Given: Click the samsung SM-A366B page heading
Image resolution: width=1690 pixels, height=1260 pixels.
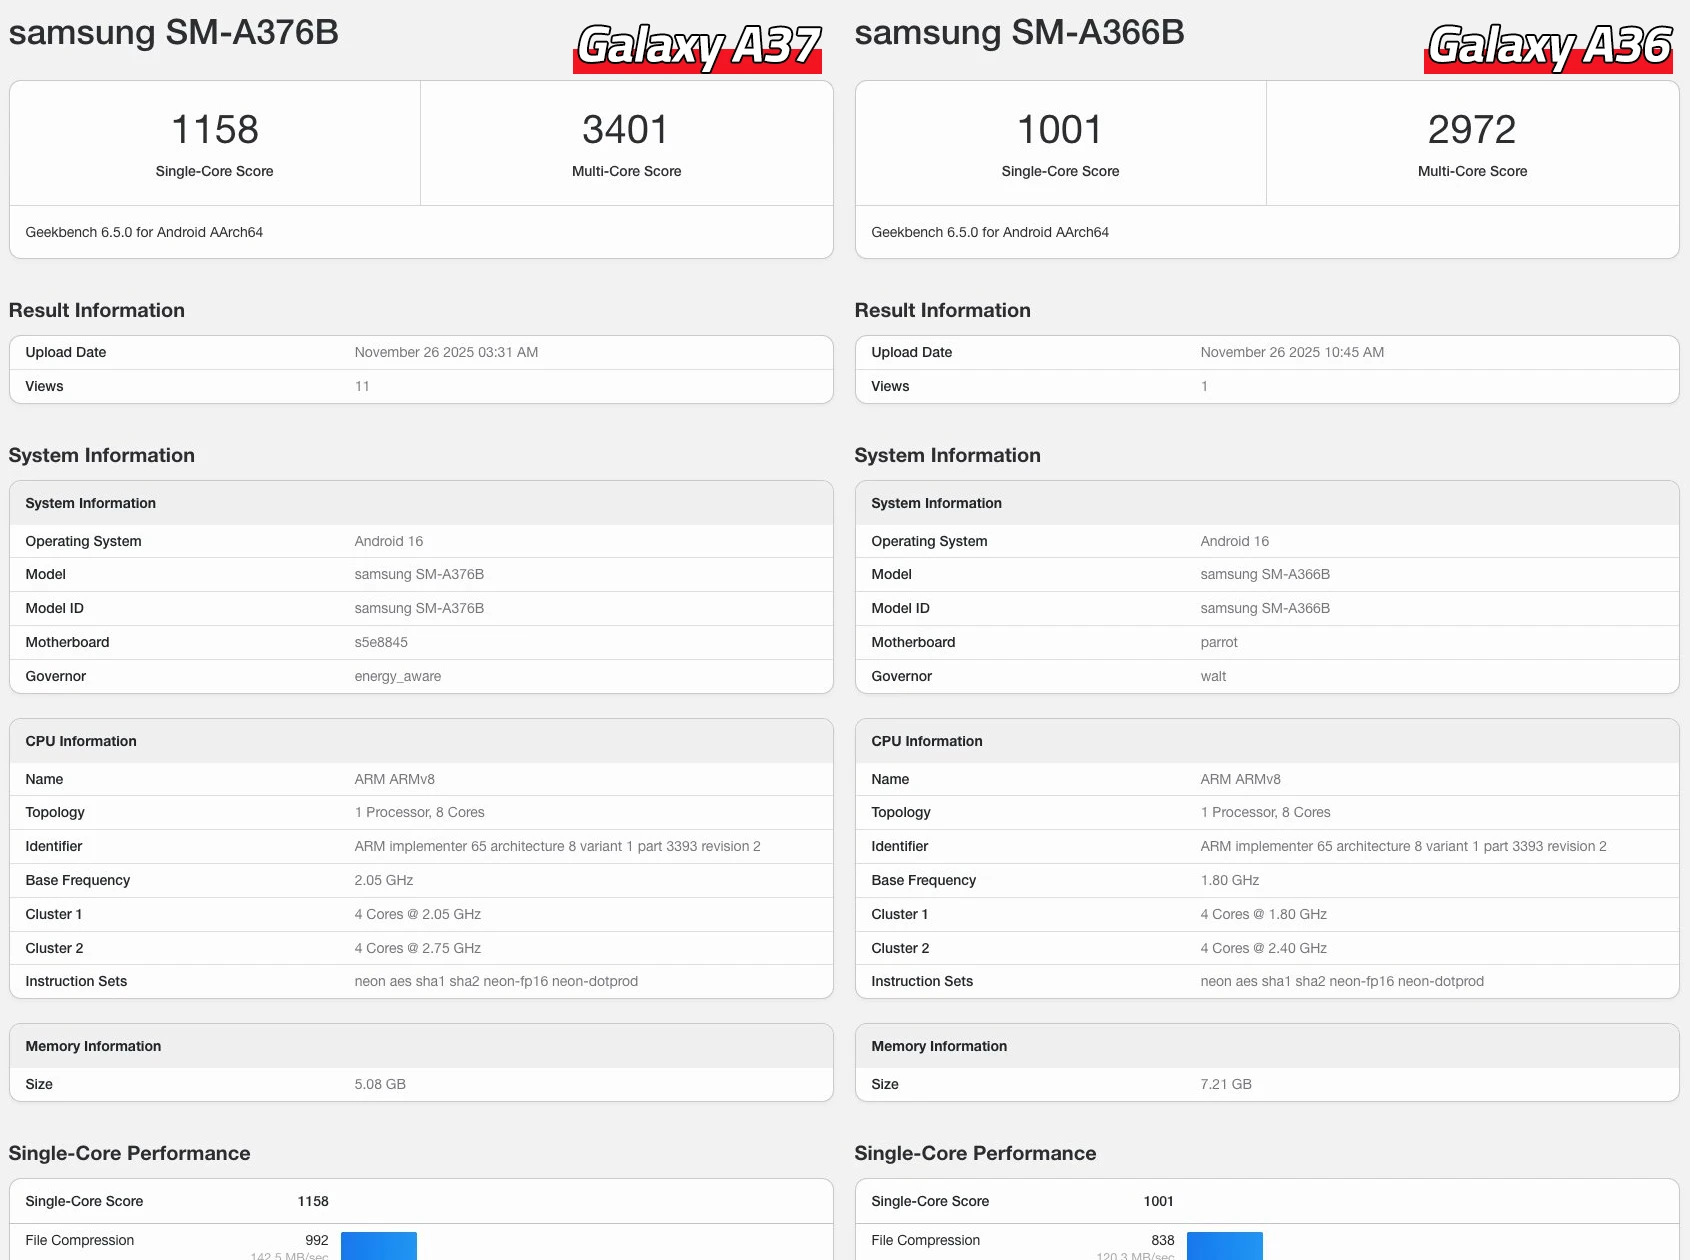Looking at the screenshot, I should pos(1019,32).
